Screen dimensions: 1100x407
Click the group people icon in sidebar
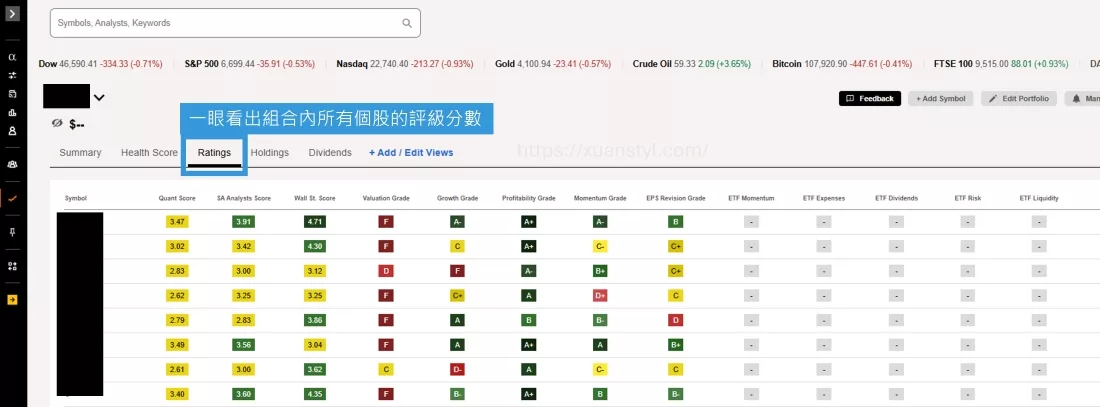point(12,164)
